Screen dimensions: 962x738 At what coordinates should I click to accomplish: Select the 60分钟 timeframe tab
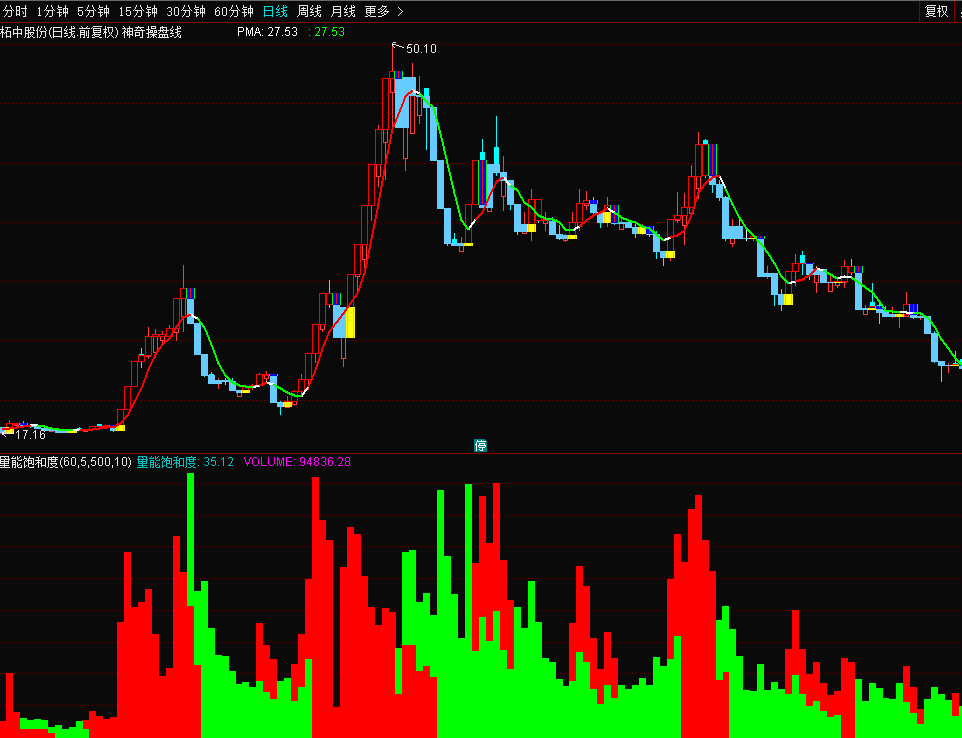pyautogui.click(x=234, y=11)
